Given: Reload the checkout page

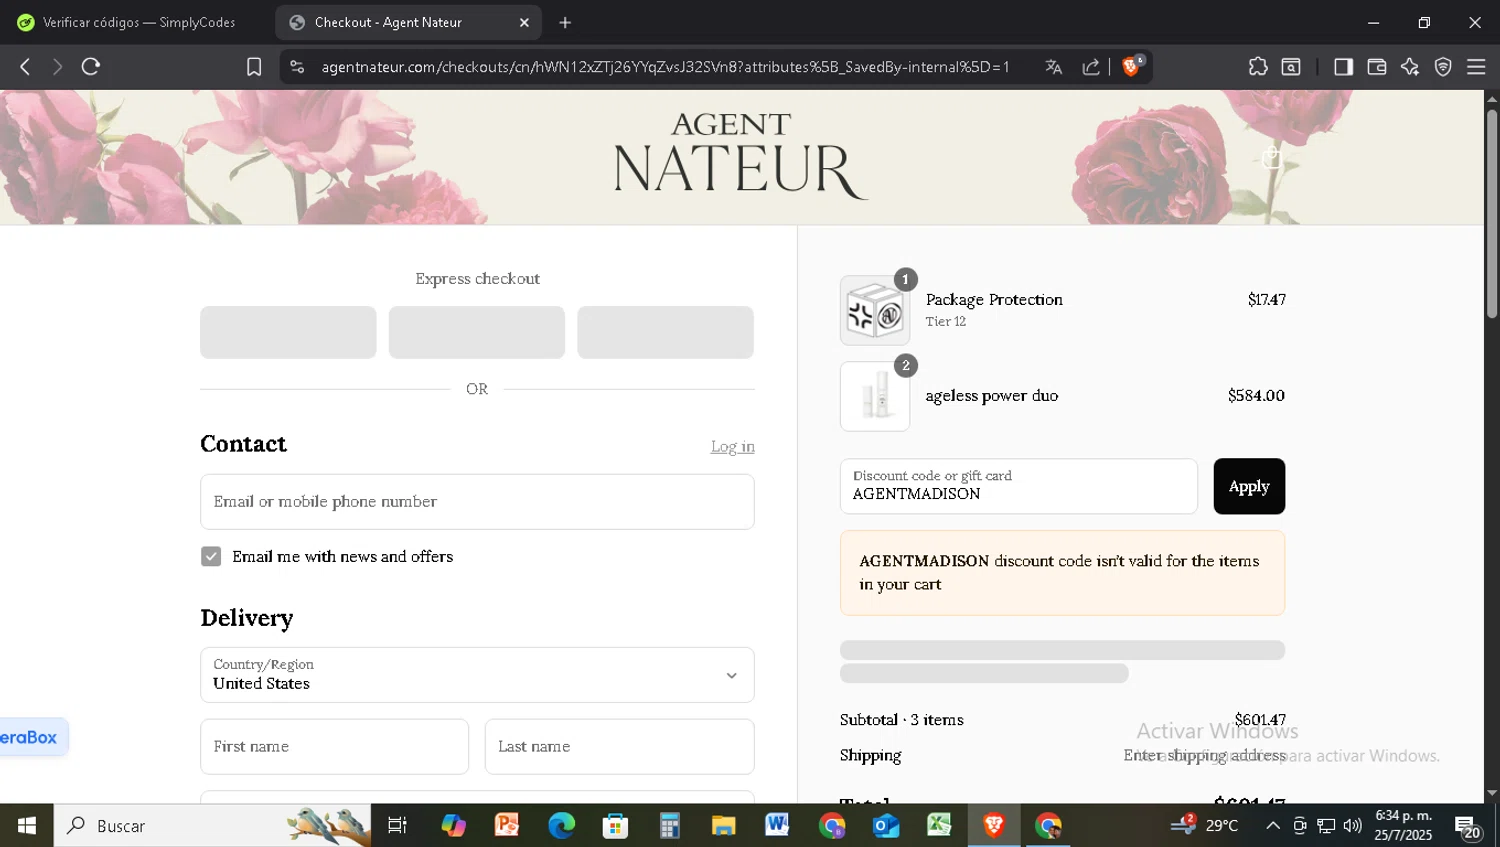Looking at the screenshot, I should (91, 67).
